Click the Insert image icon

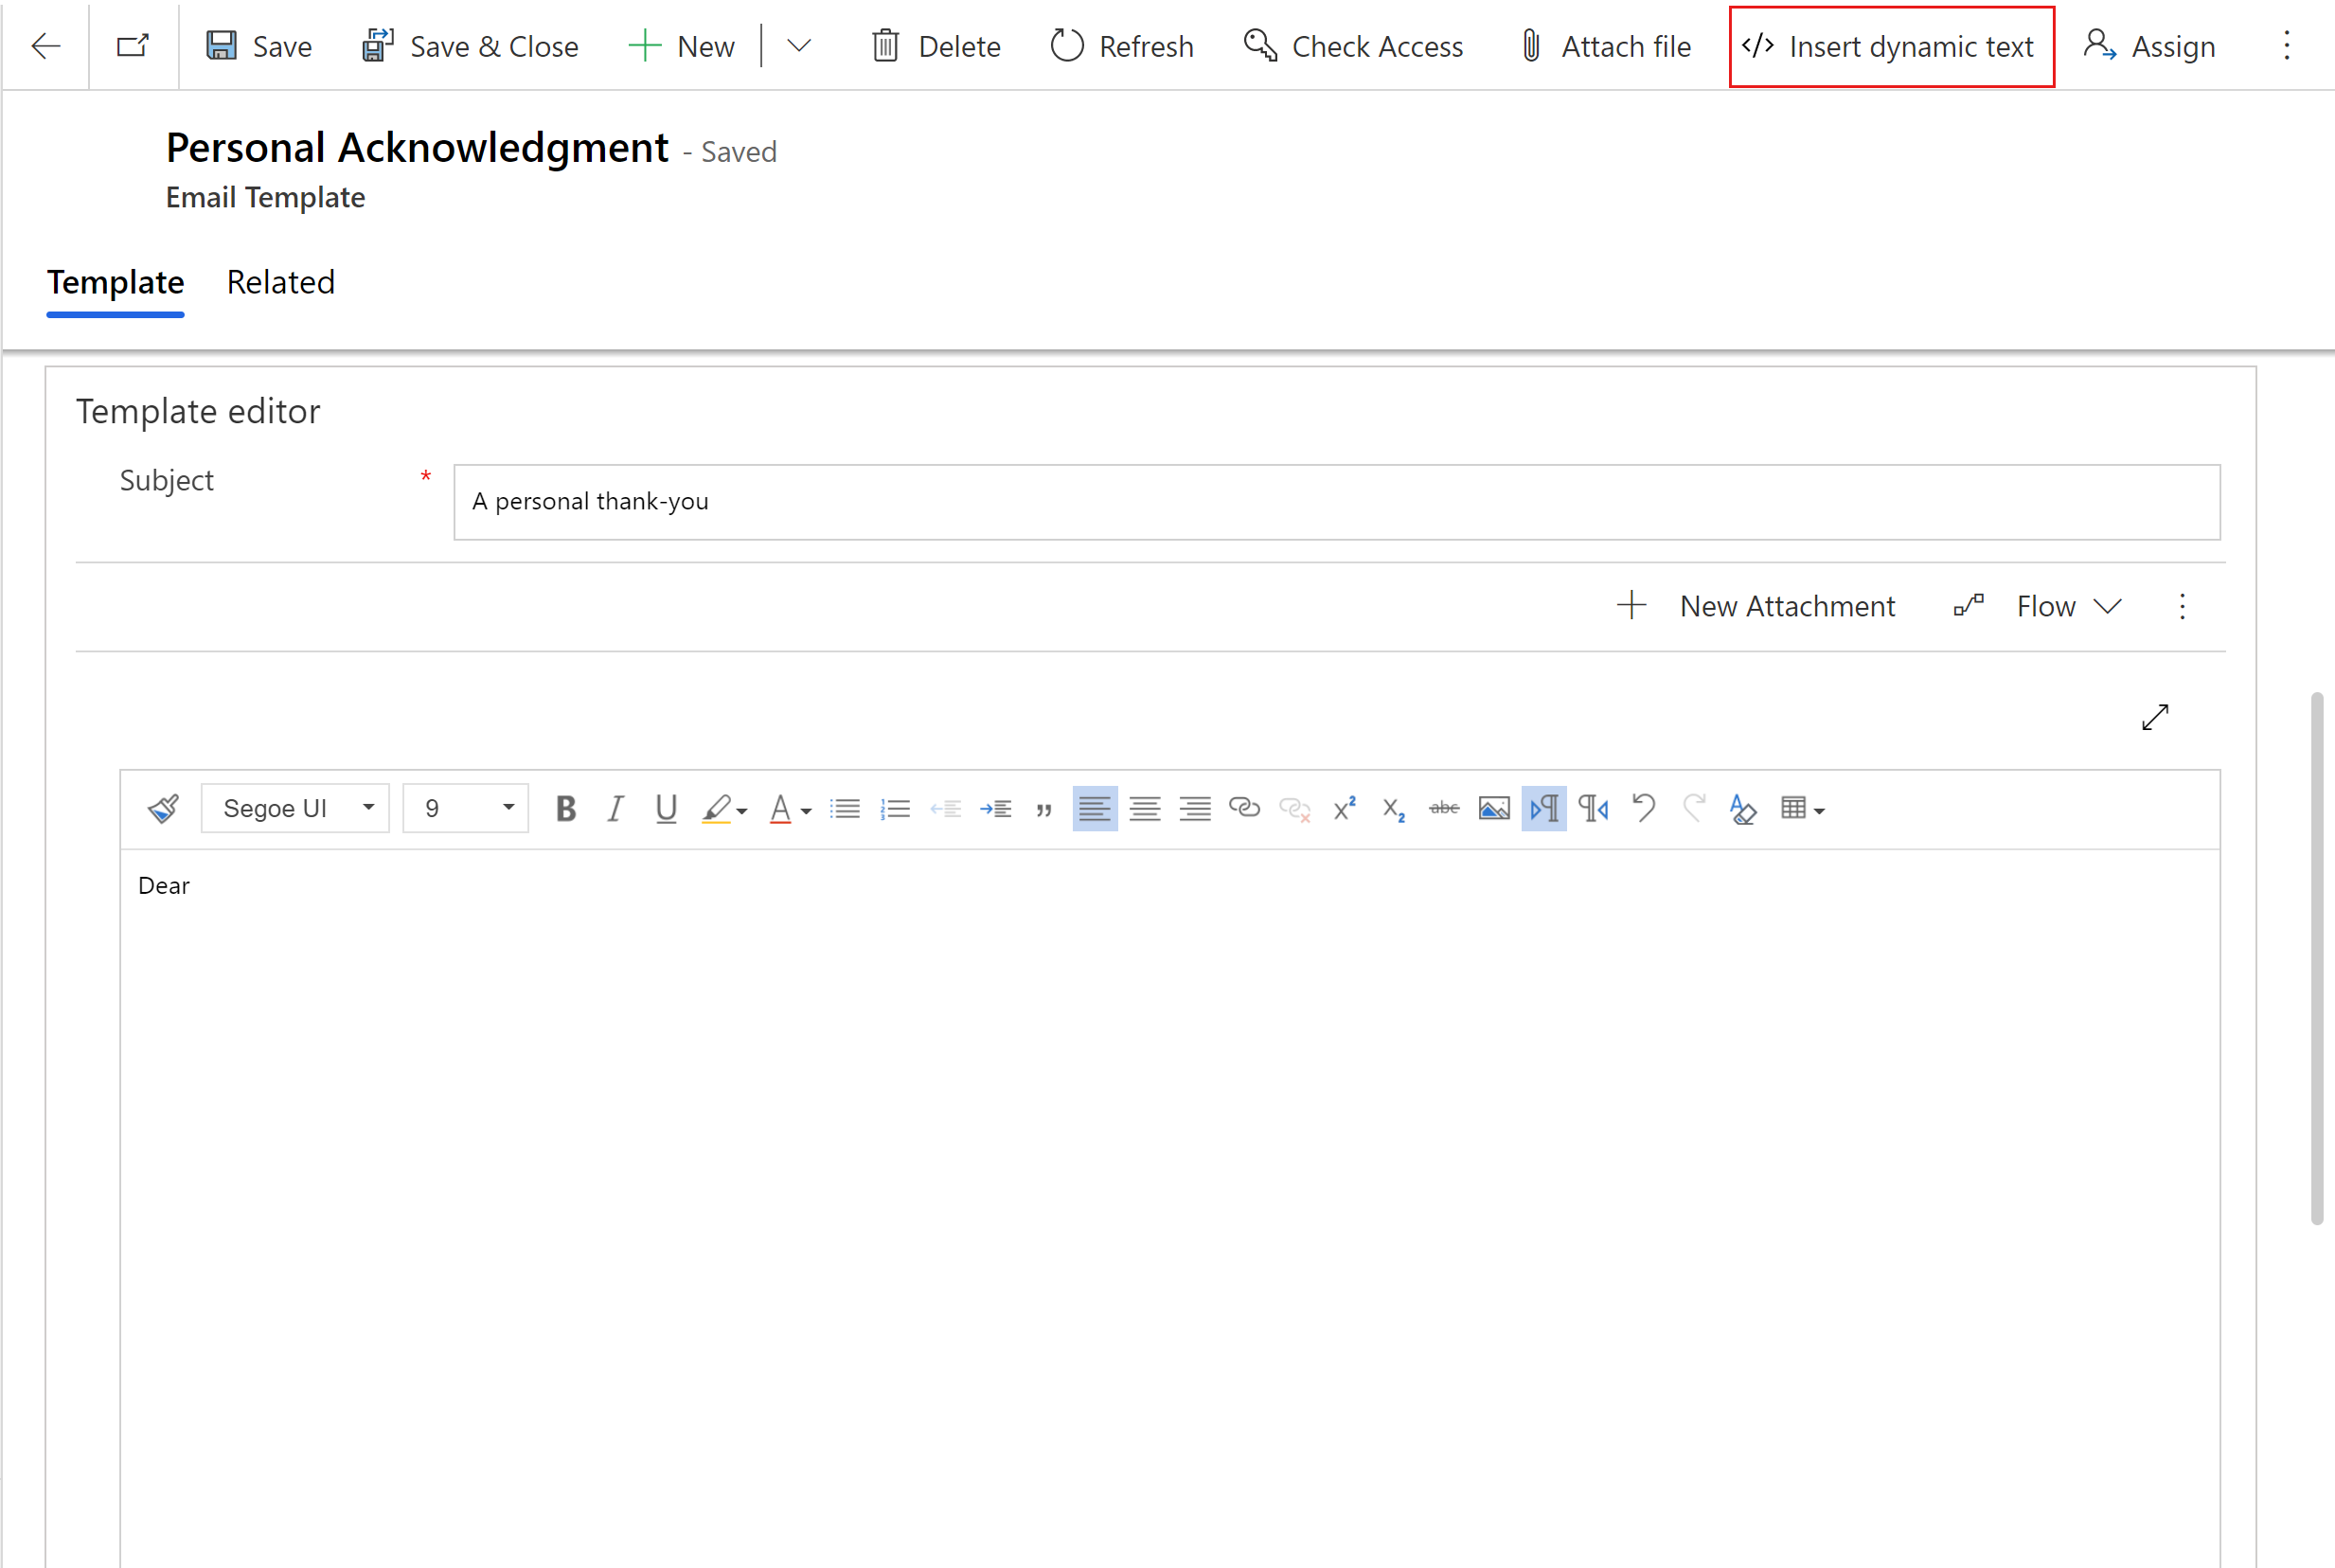click(1494, 809)
